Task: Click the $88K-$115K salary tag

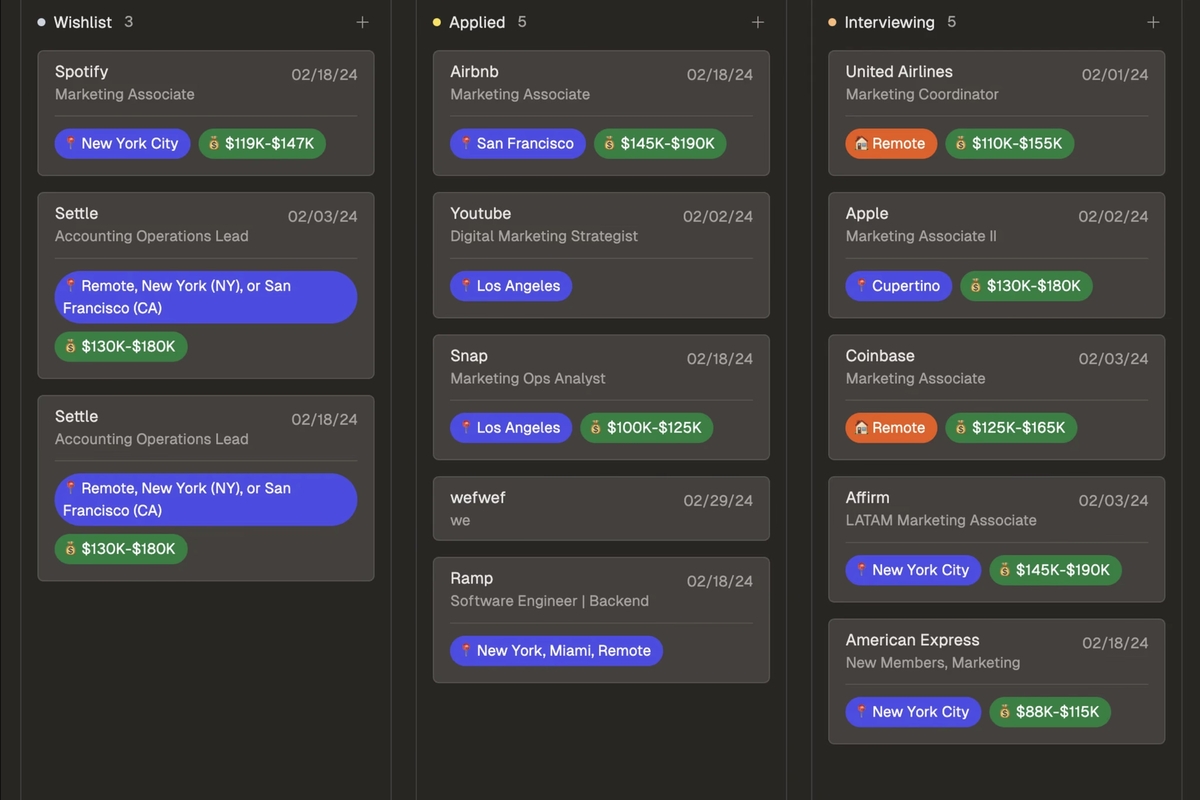Action: 1050,712
